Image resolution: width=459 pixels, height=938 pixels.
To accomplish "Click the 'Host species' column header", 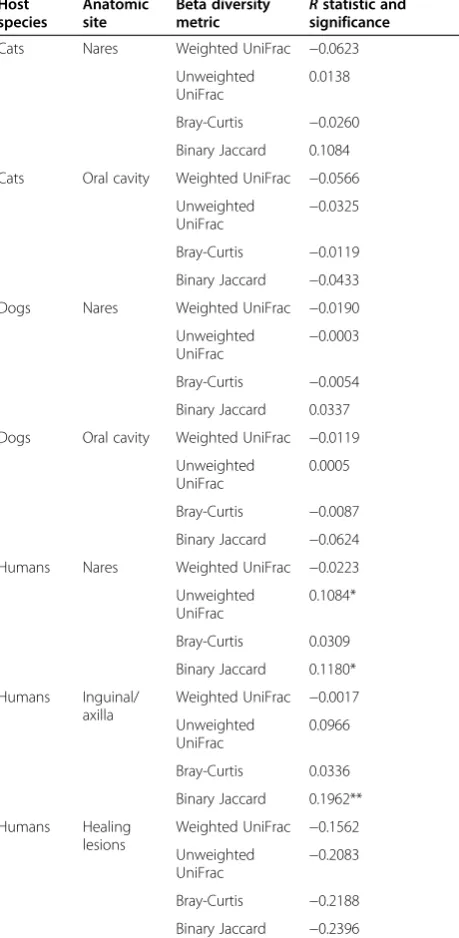I will pyautogui.click(x=23, y=14).
